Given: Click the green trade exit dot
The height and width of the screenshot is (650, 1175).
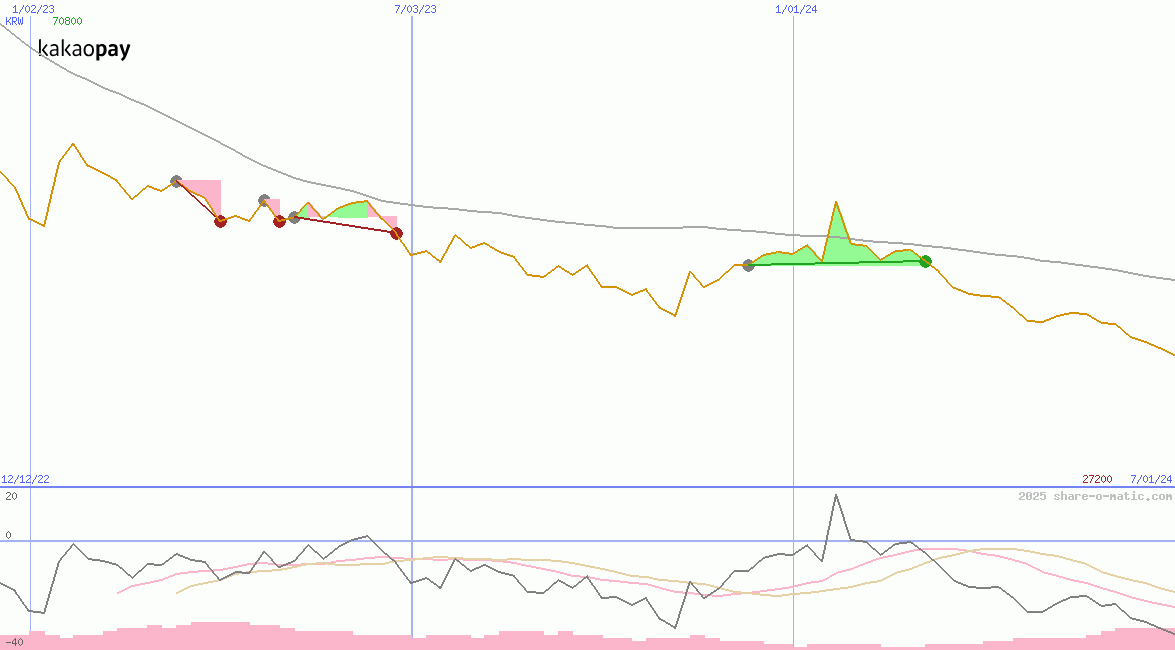Looking at the screenshot, I should 925,261.
